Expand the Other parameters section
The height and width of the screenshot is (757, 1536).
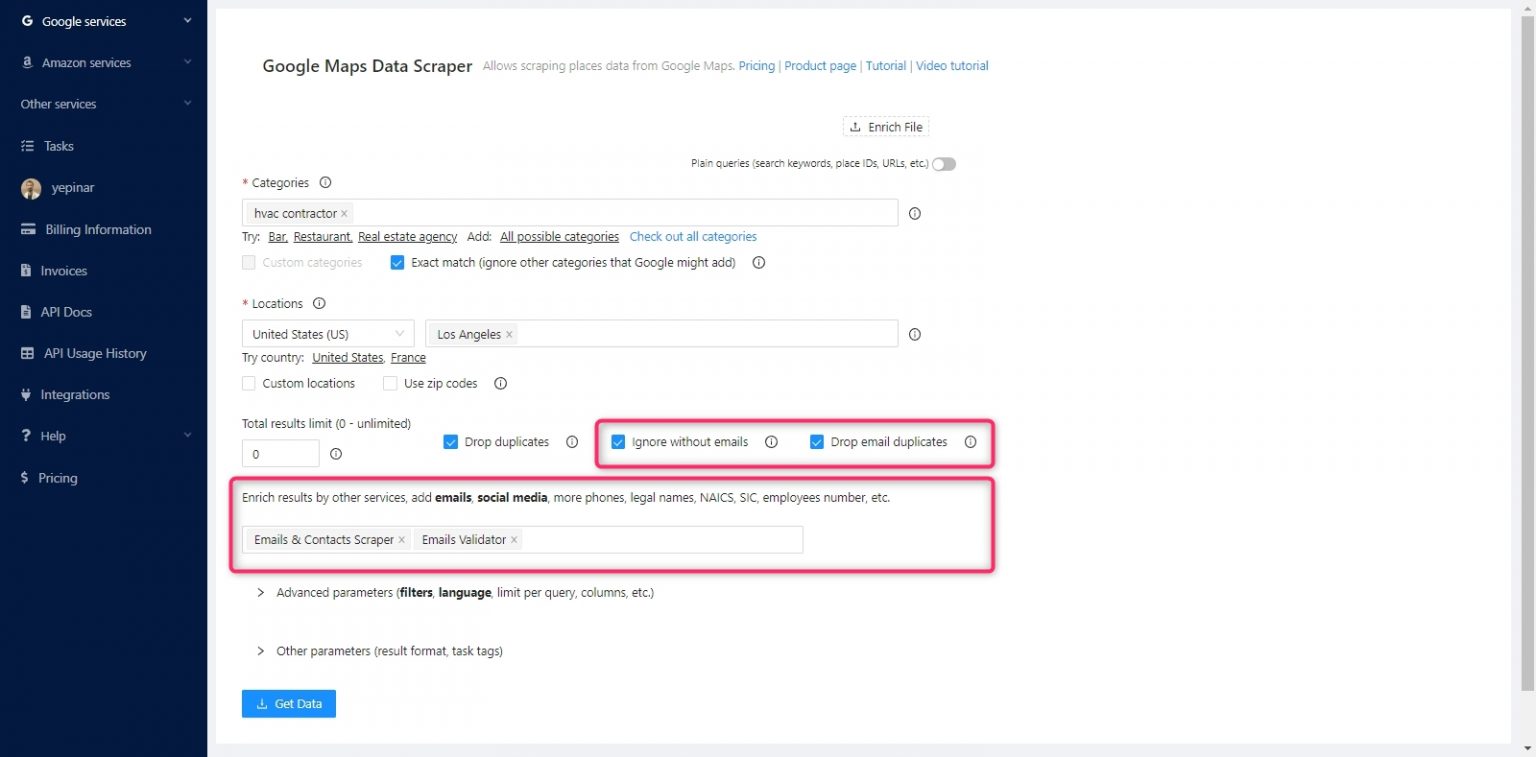[x=260, y=650]
